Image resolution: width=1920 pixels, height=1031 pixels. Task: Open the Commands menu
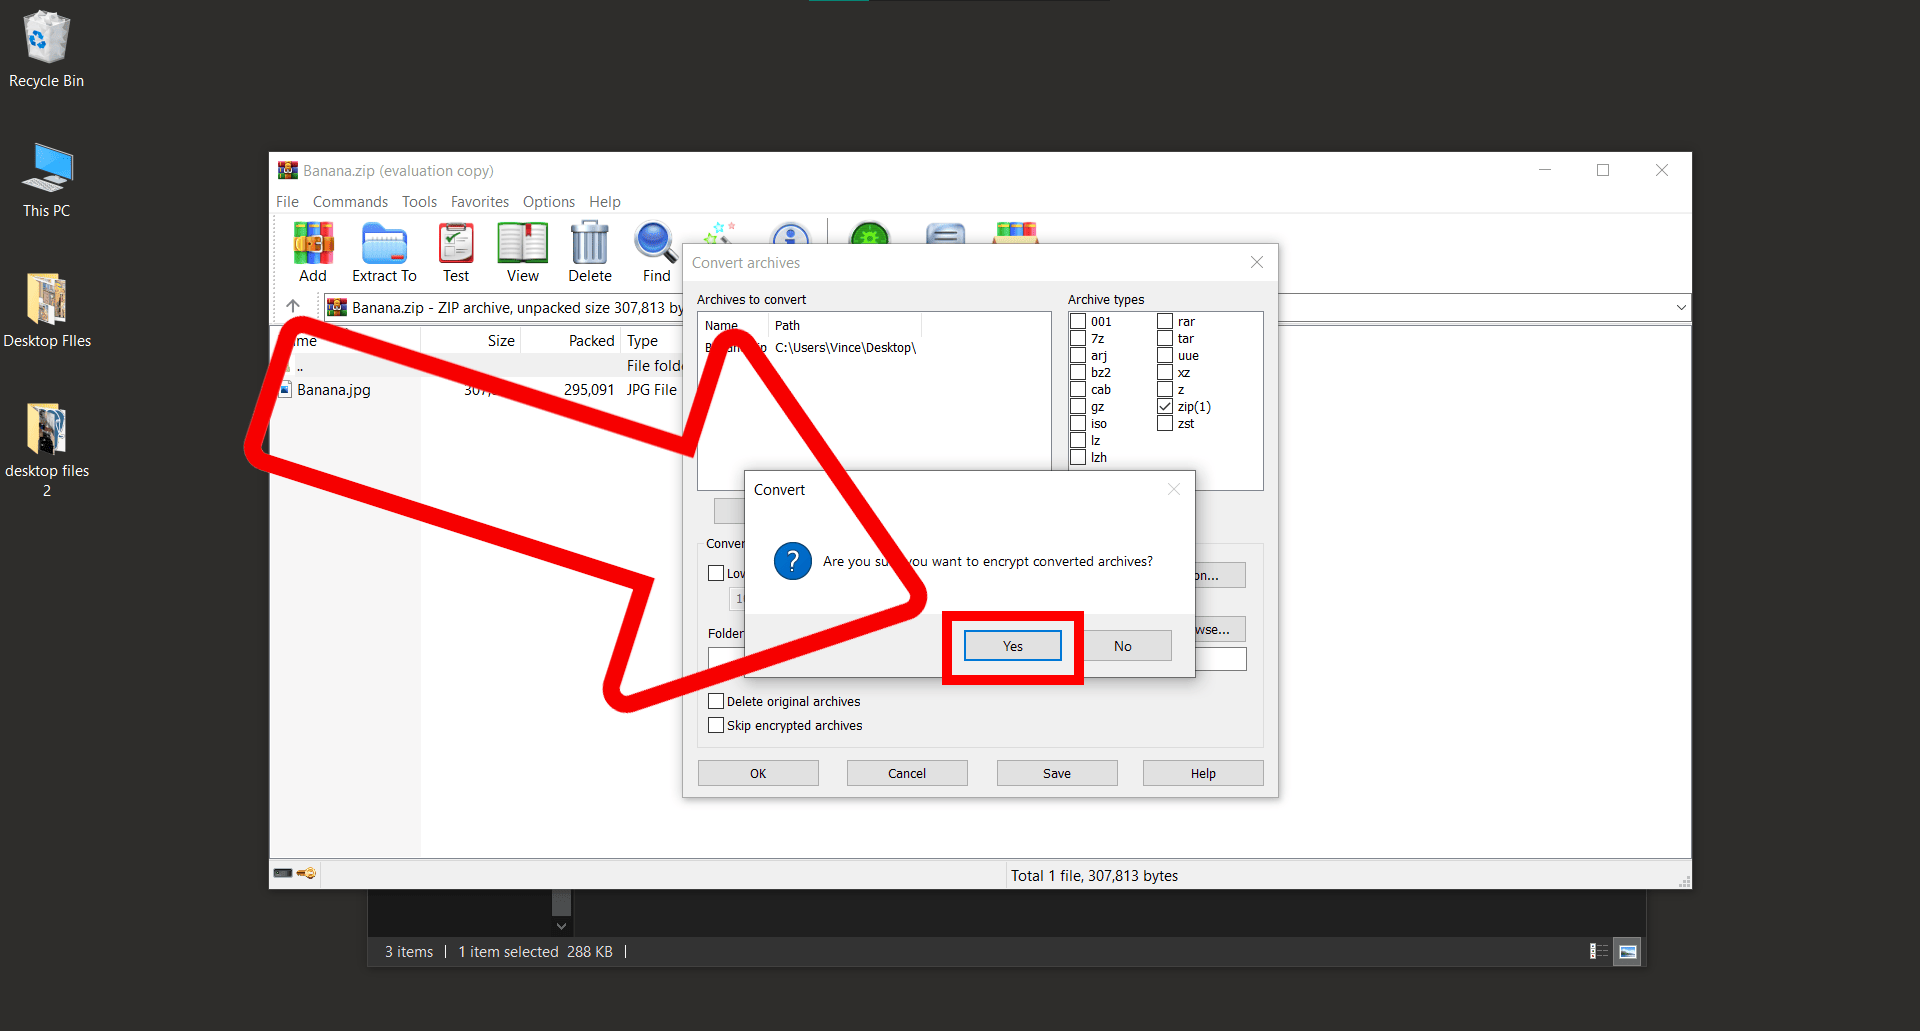click(350, 201)
